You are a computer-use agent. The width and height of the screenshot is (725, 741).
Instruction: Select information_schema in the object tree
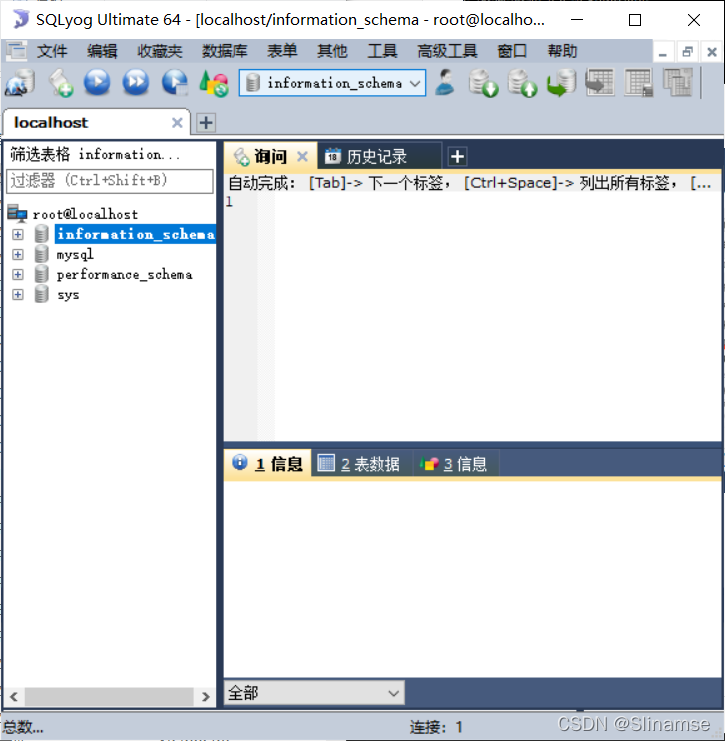click(136, 234)
